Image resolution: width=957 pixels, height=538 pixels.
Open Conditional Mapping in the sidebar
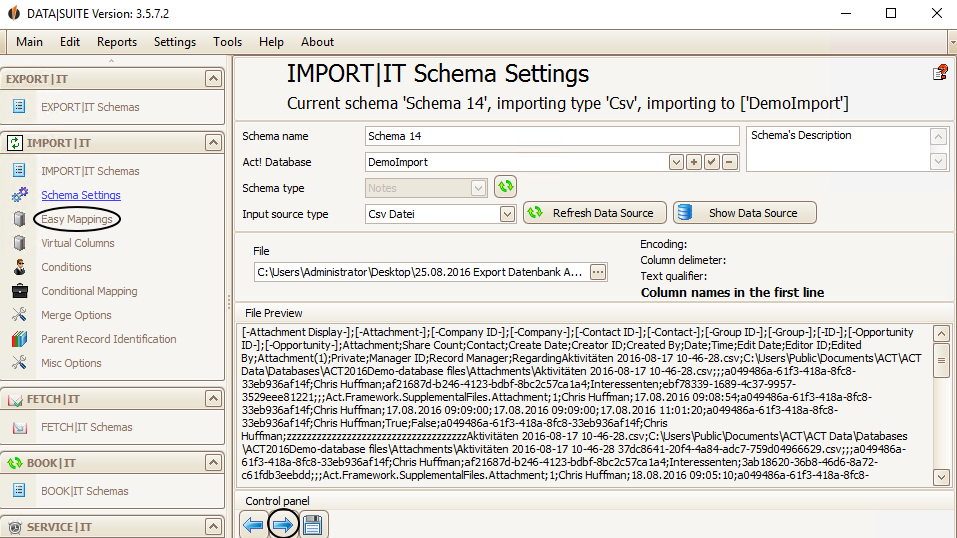tap(89, 291)
